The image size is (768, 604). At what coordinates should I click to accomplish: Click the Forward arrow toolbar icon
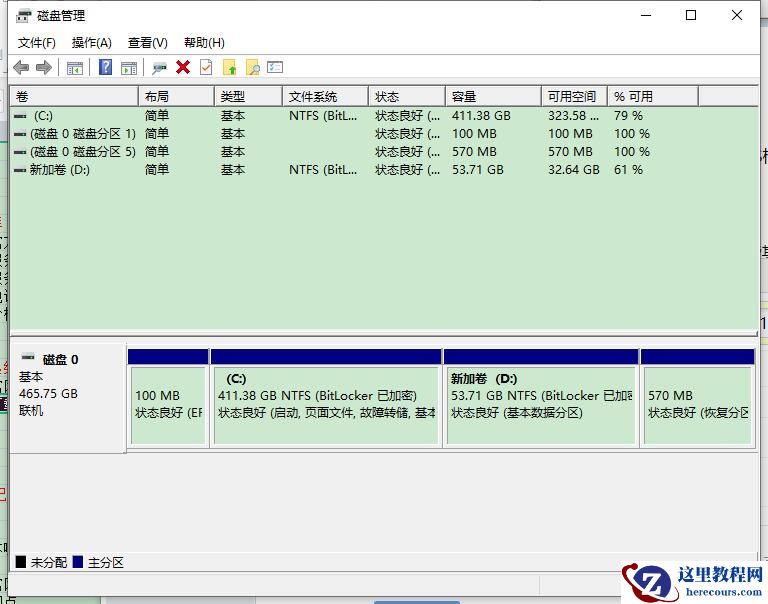[44, 67]
